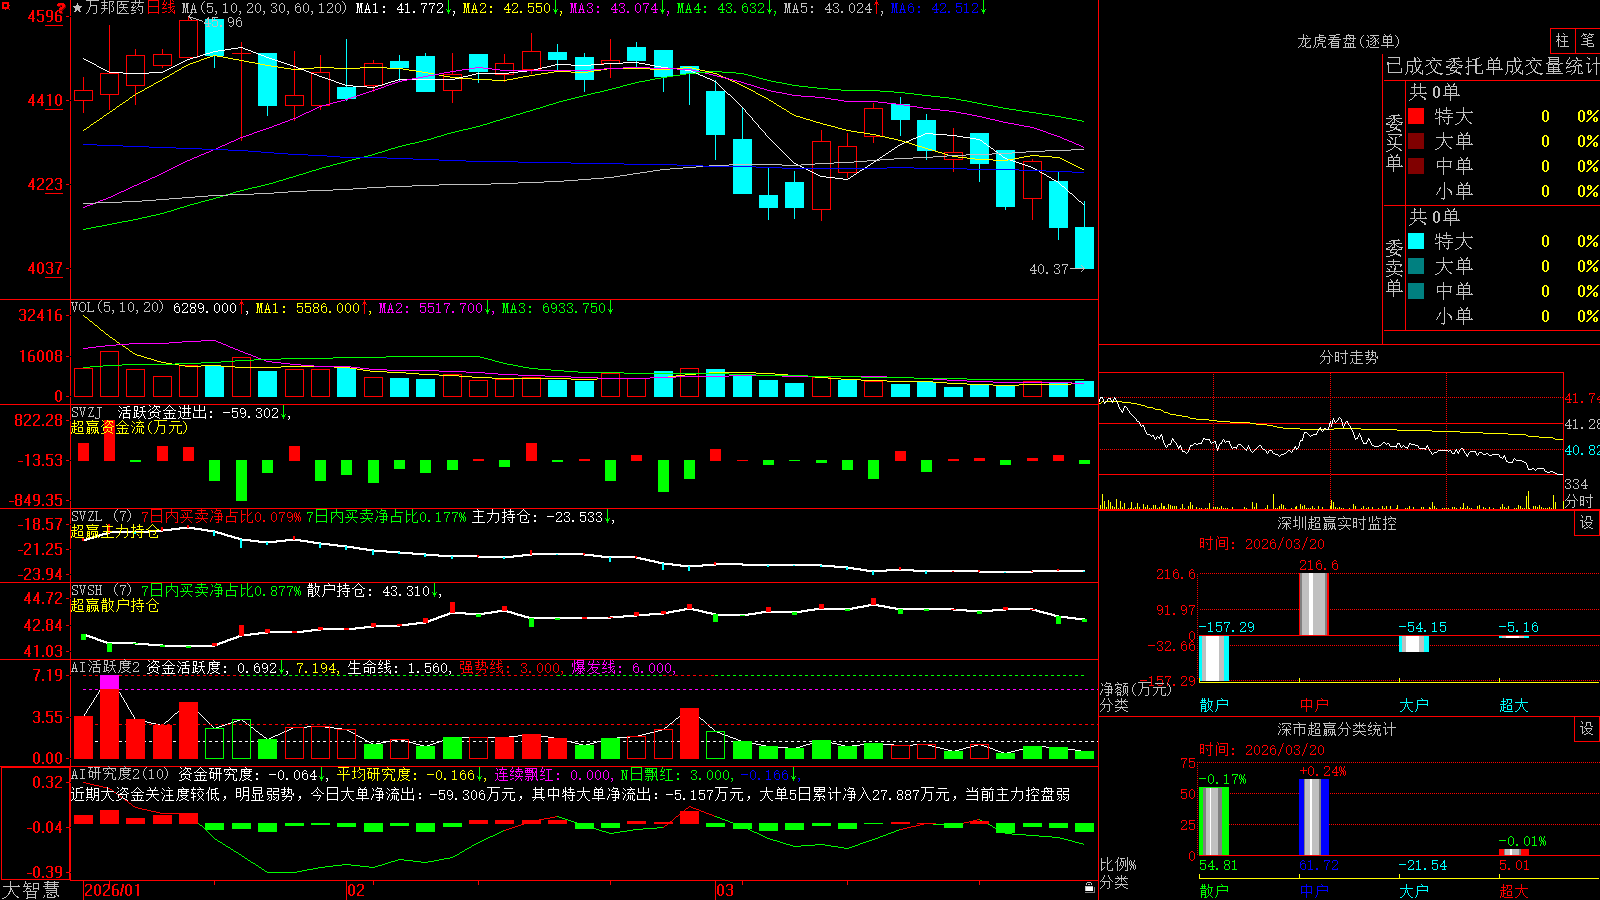Click the 45.96 high price label
The width and height of the screenshot is (1600, 900).
tap(223, 22)
